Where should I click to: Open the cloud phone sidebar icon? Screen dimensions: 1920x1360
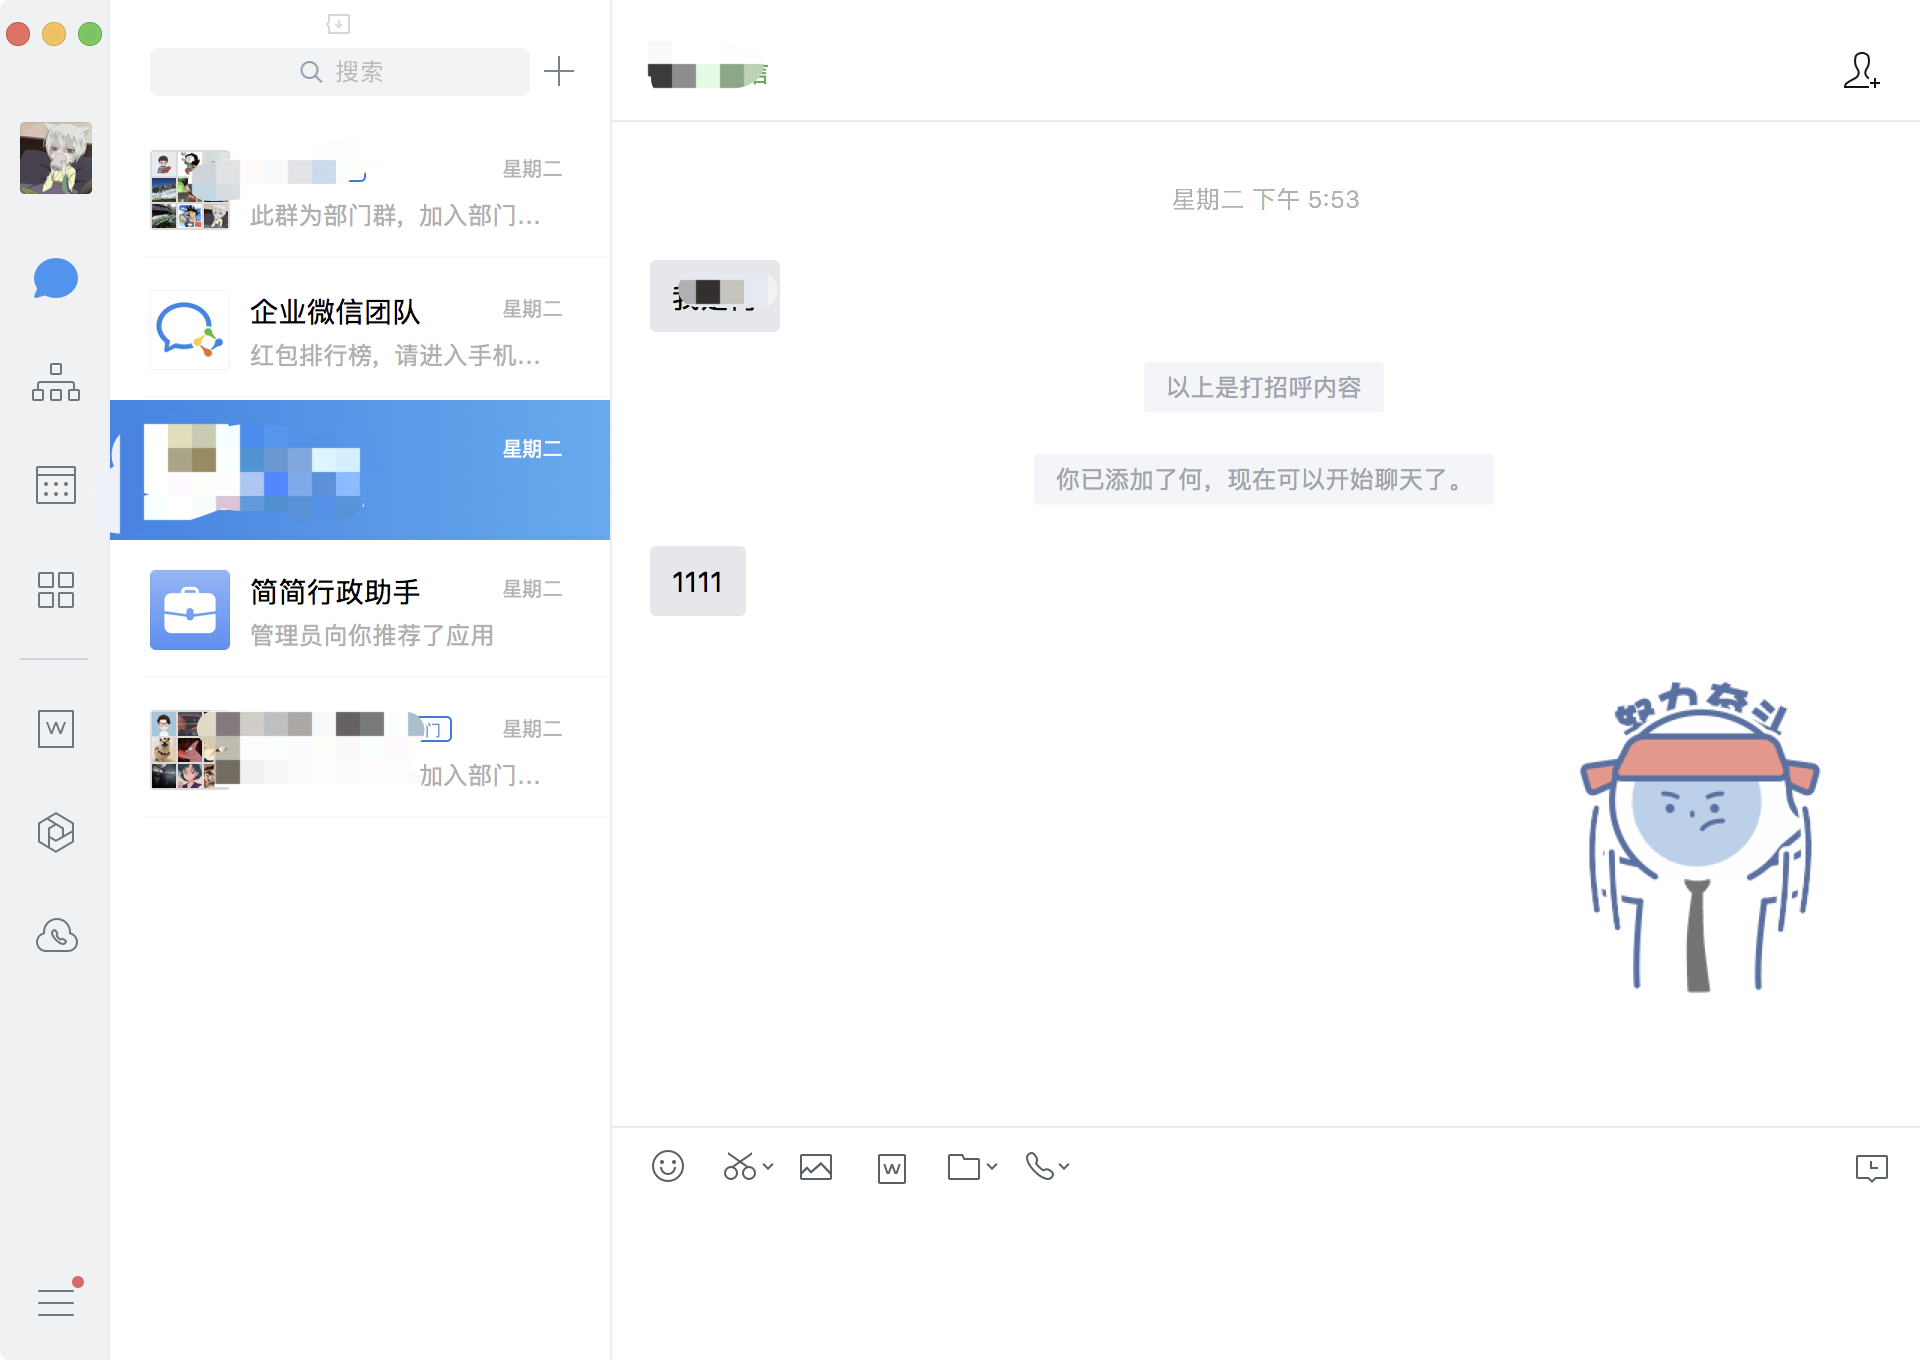coord(56,936)
